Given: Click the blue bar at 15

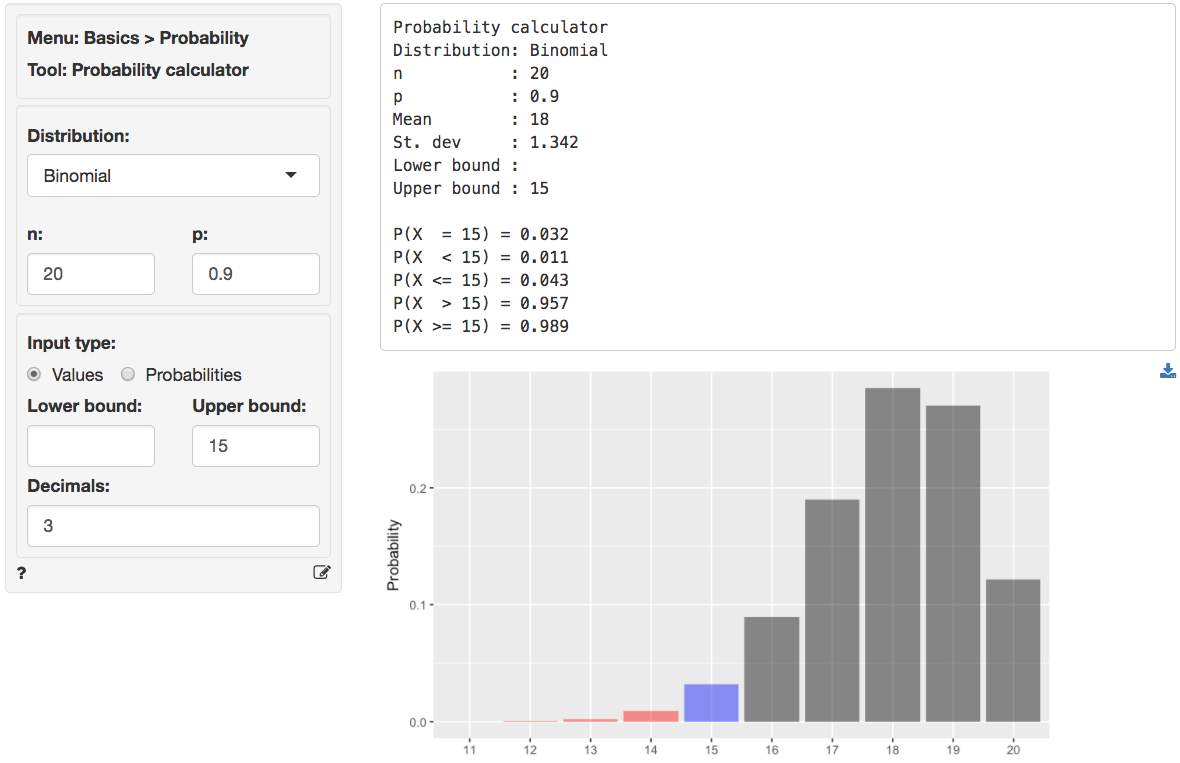Looking at the screenshot, I should 711,703.
